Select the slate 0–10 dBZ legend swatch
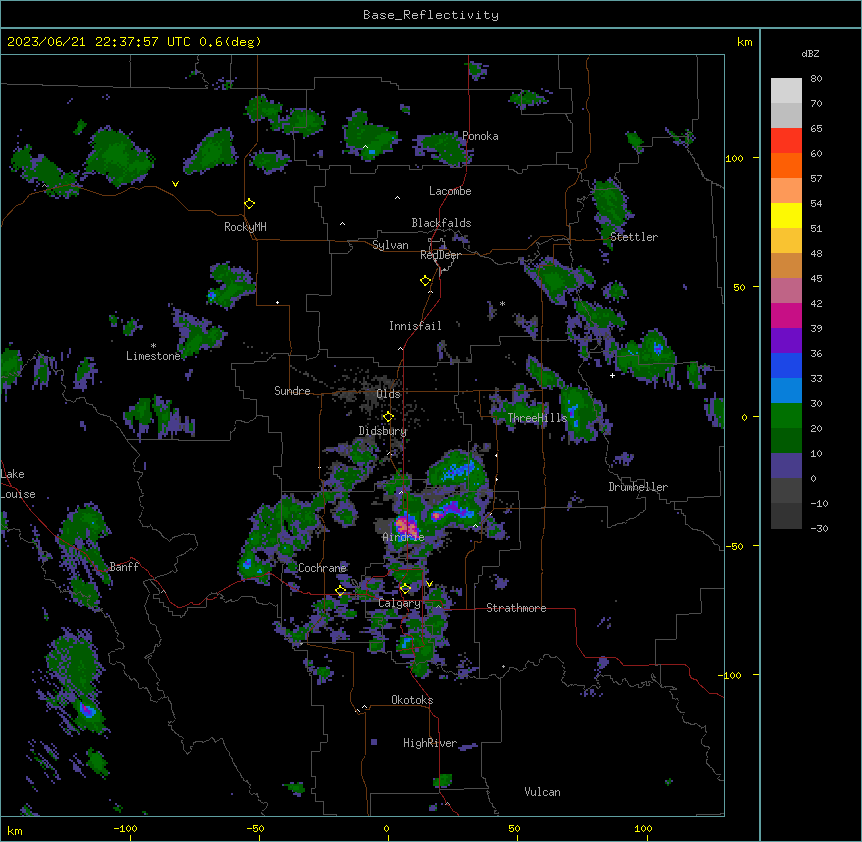Image resolution: width=862 pixels, height=842 pixels. click(x=786, y=466)
